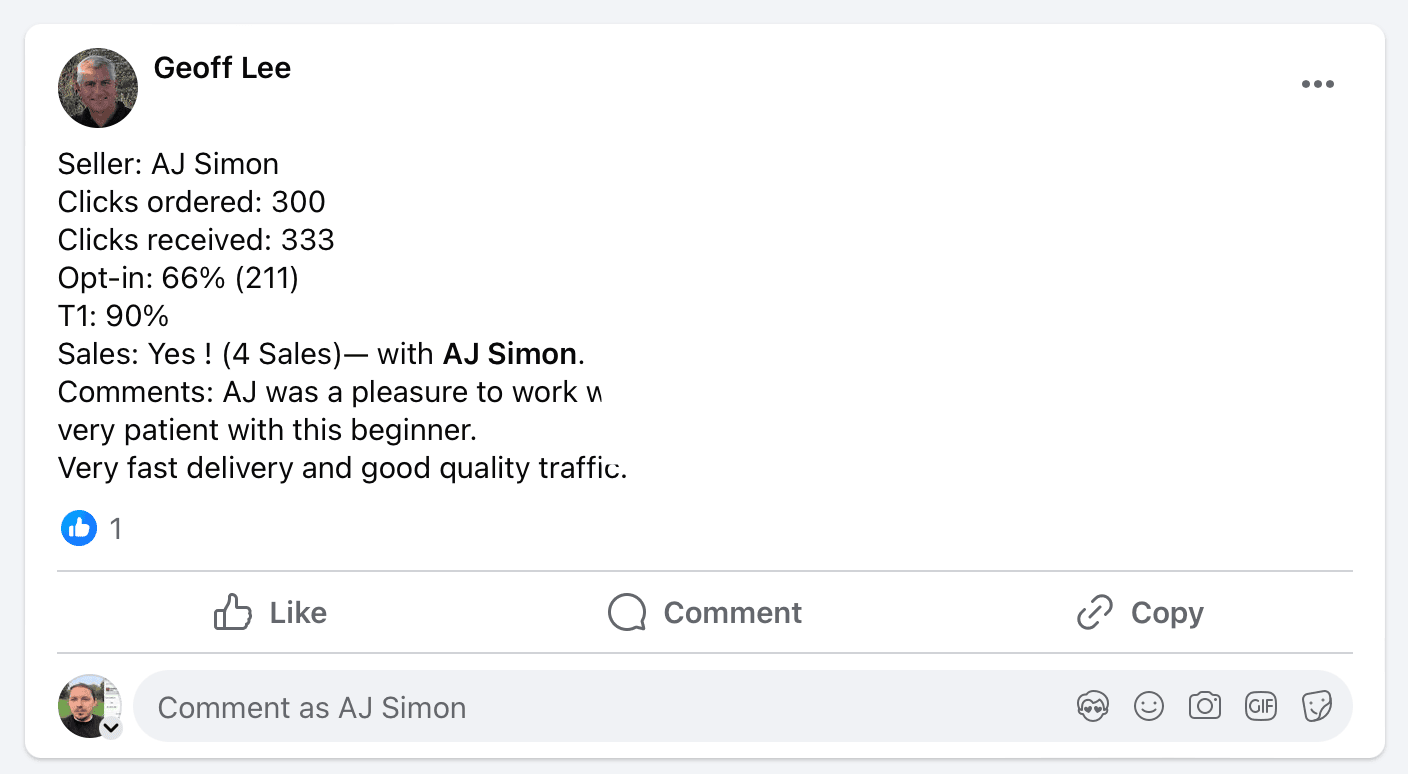The height and width of the screenshot is (774, 1408).
Task: Open the GIF picker in comment box
Action: [1261, 707]
